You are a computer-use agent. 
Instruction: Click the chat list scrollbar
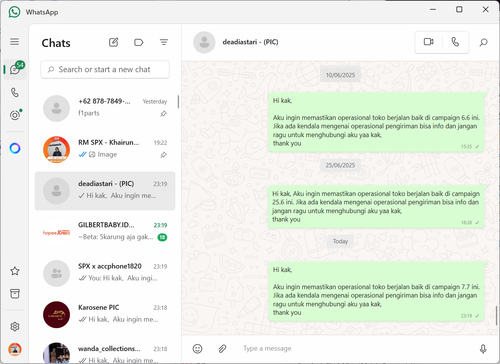pyautogui.click(x=178, y=102)
